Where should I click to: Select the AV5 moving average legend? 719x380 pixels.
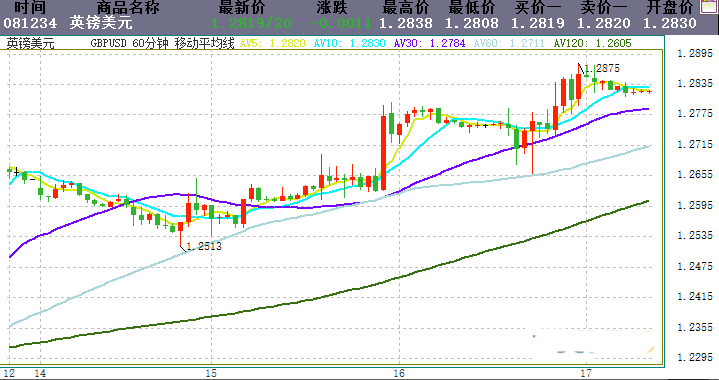(273, 44)
